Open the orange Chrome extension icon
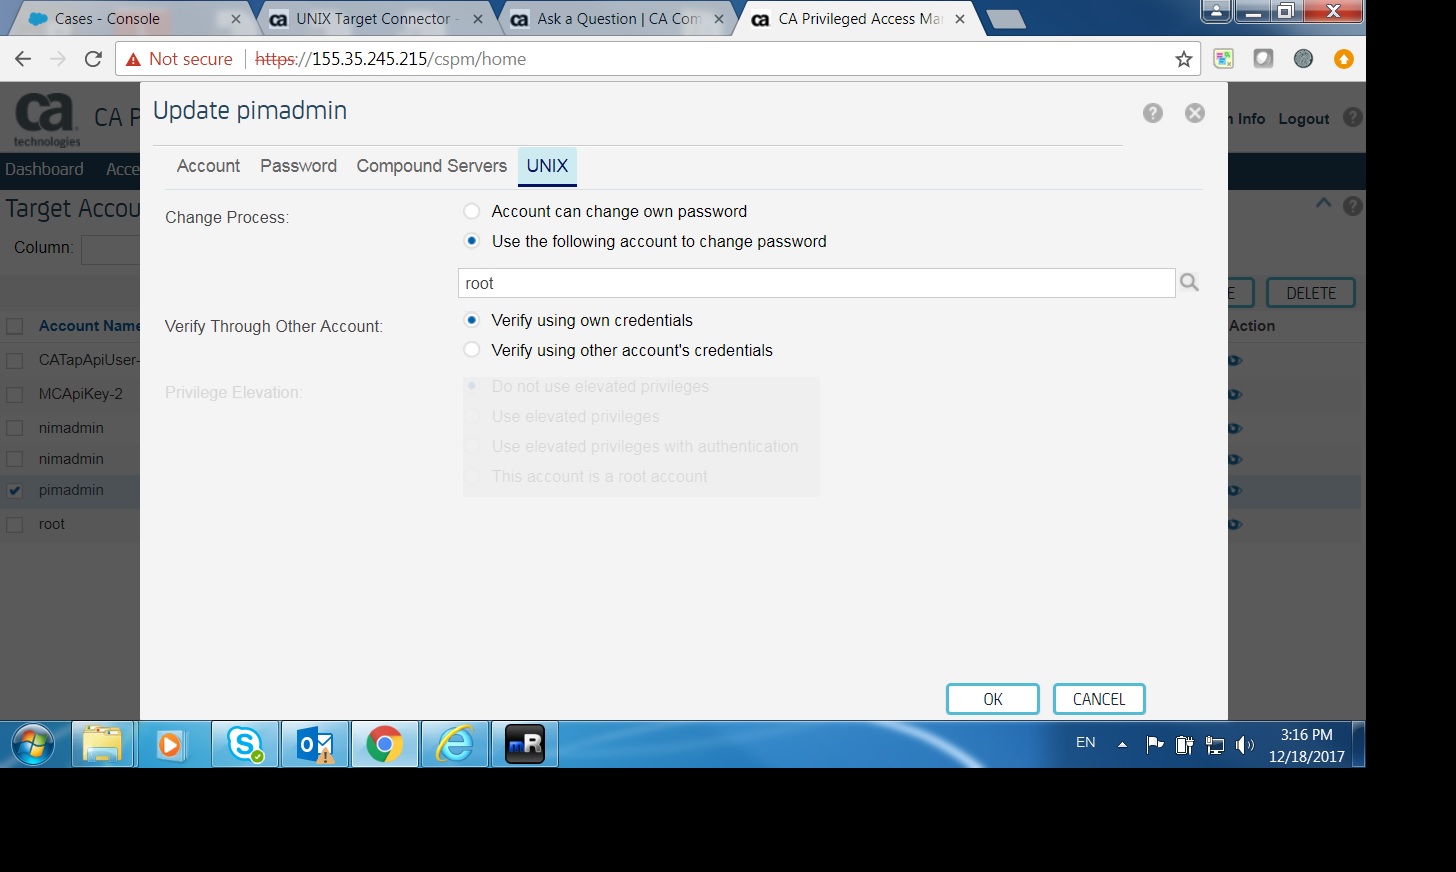This screenshot has width=1456, height=872. pyautogui.click(x=1344, y=59)
